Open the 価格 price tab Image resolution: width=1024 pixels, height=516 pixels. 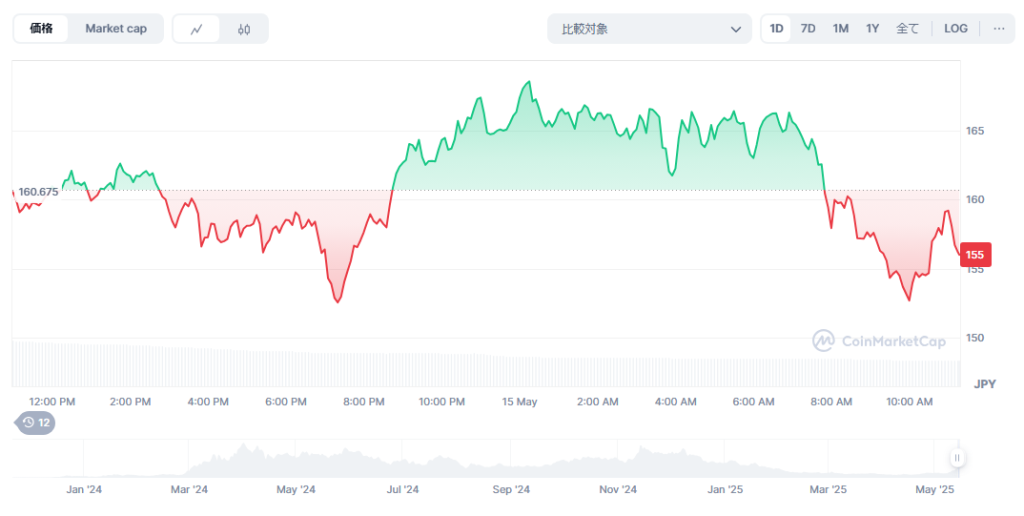click(x=42, y=29)
